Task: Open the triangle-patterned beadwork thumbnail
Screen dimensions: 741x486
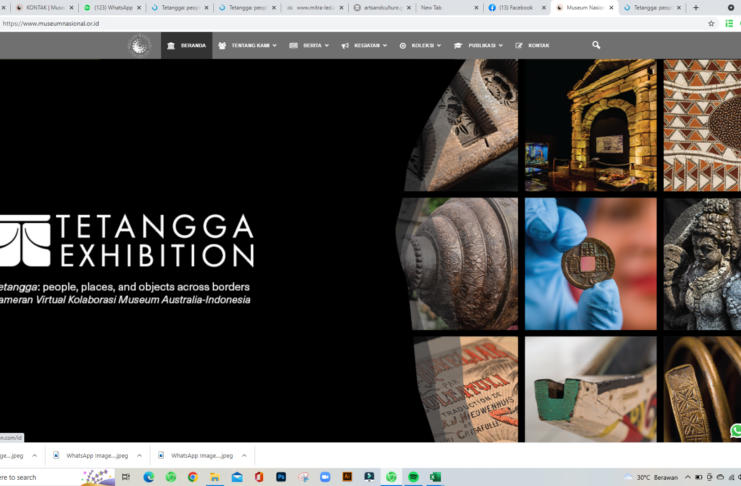Action: pos(702,125)
